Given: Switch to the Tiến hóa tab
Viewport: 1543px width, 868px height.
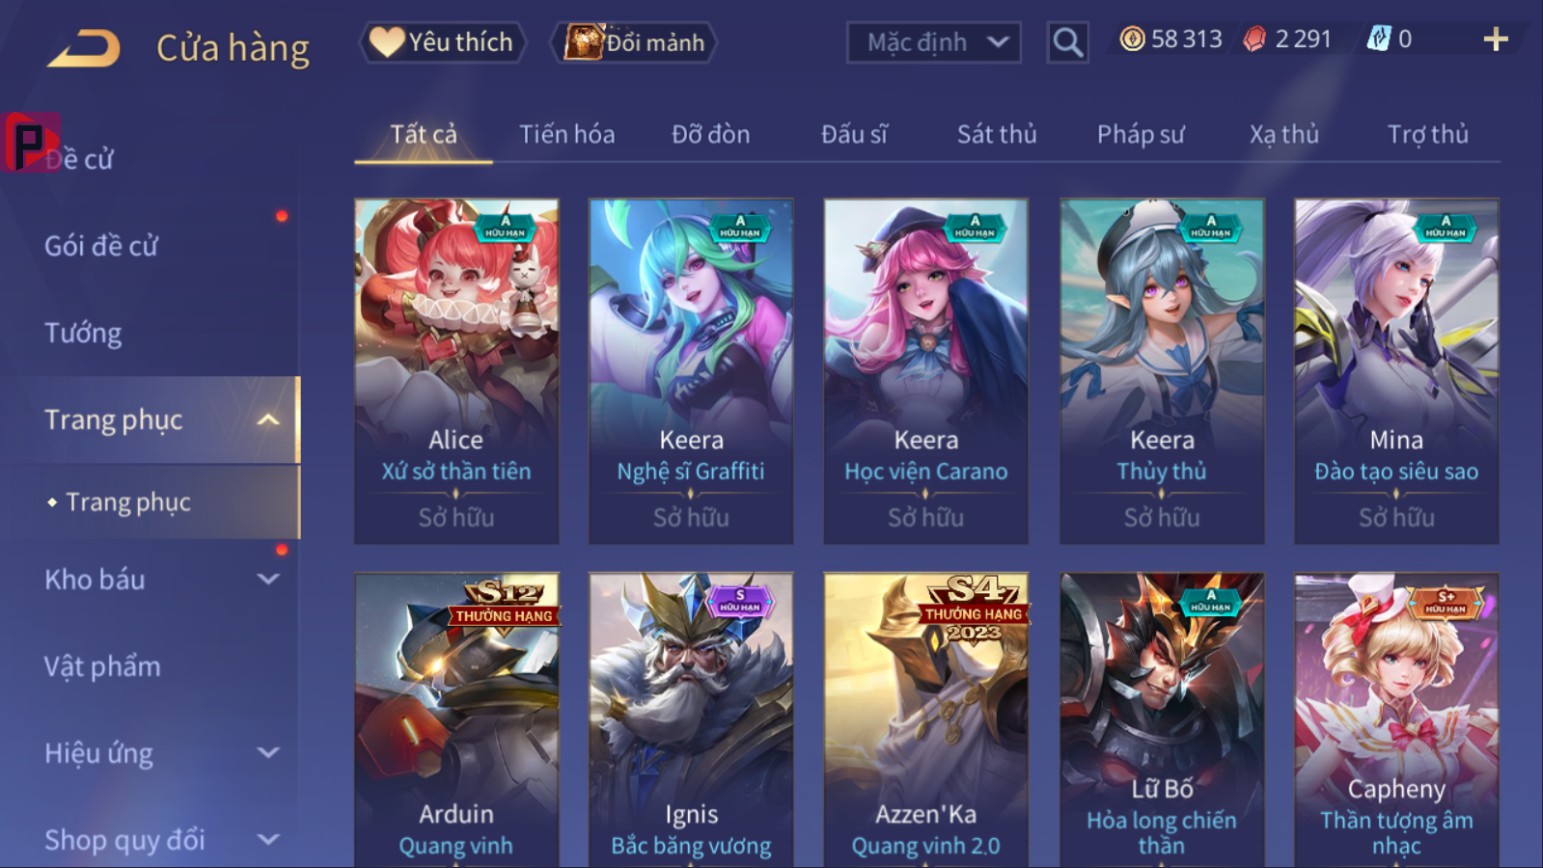Looking at the screenshot, I should click(x=567, y=134).
